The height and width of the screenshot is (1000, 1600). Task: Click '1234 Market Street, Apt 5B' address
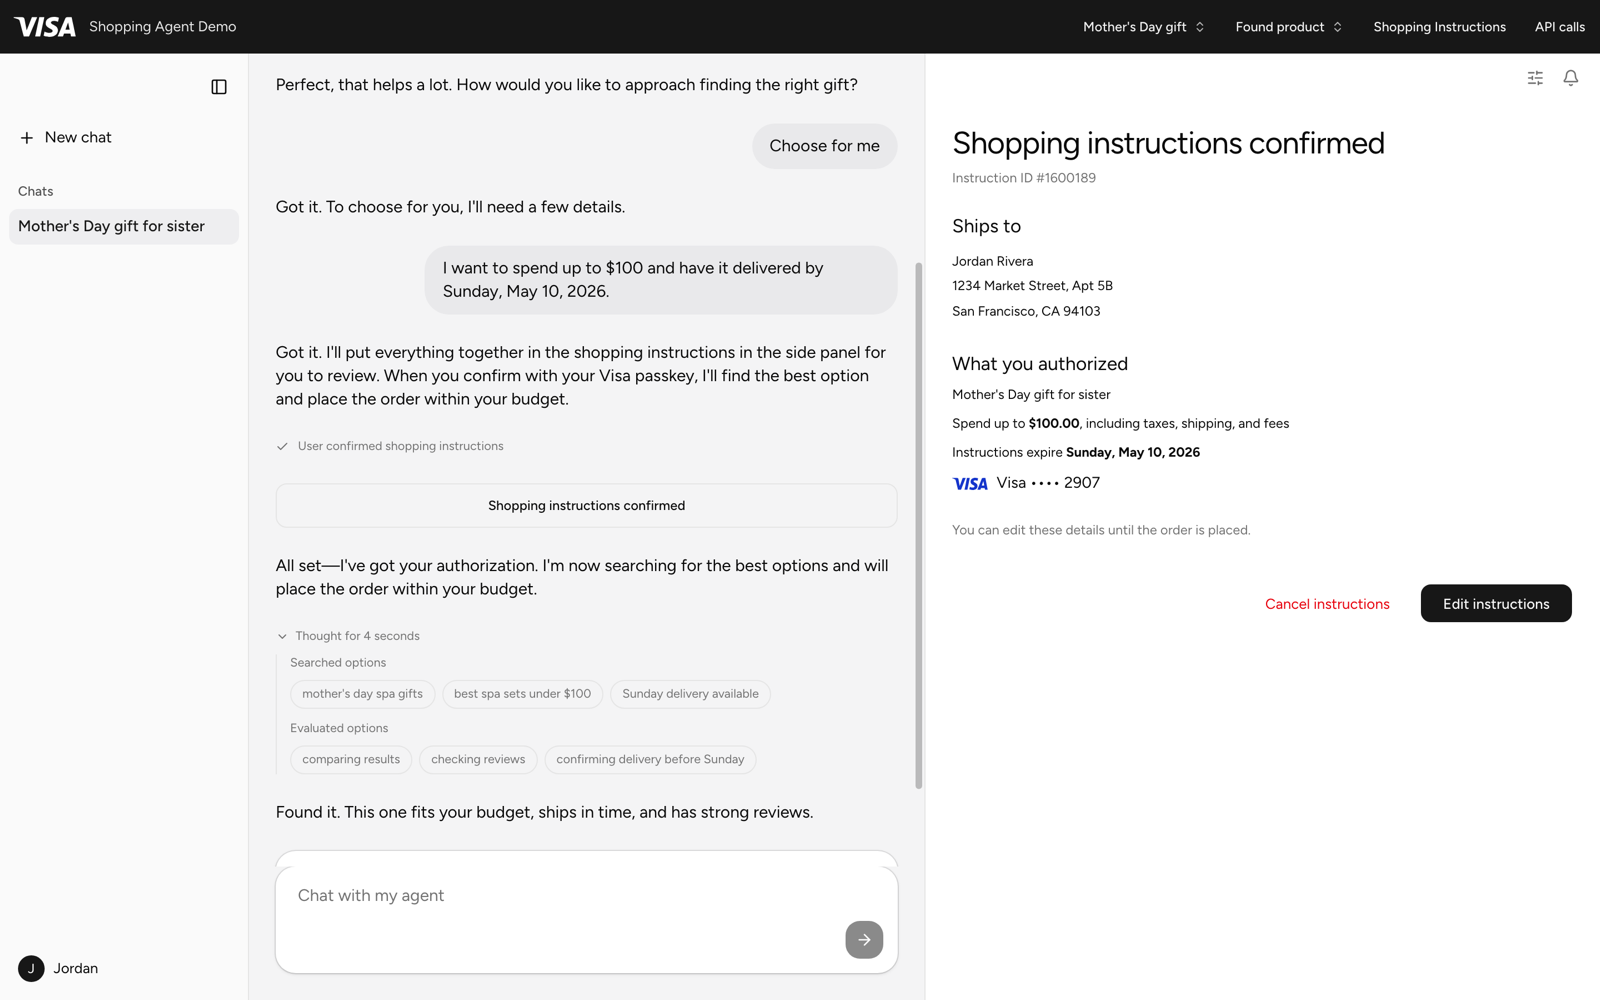point(1032,286)
